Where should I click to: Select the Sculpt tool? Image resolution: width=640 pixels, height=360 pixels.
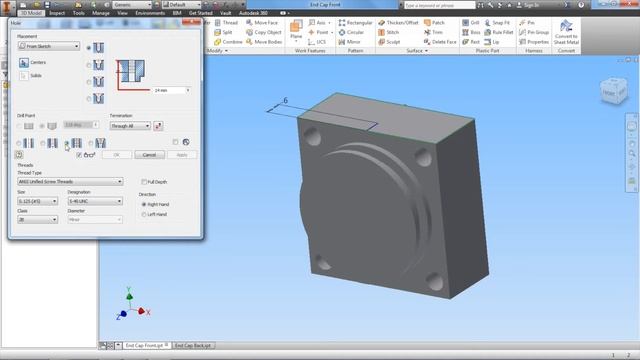[389, 42]
